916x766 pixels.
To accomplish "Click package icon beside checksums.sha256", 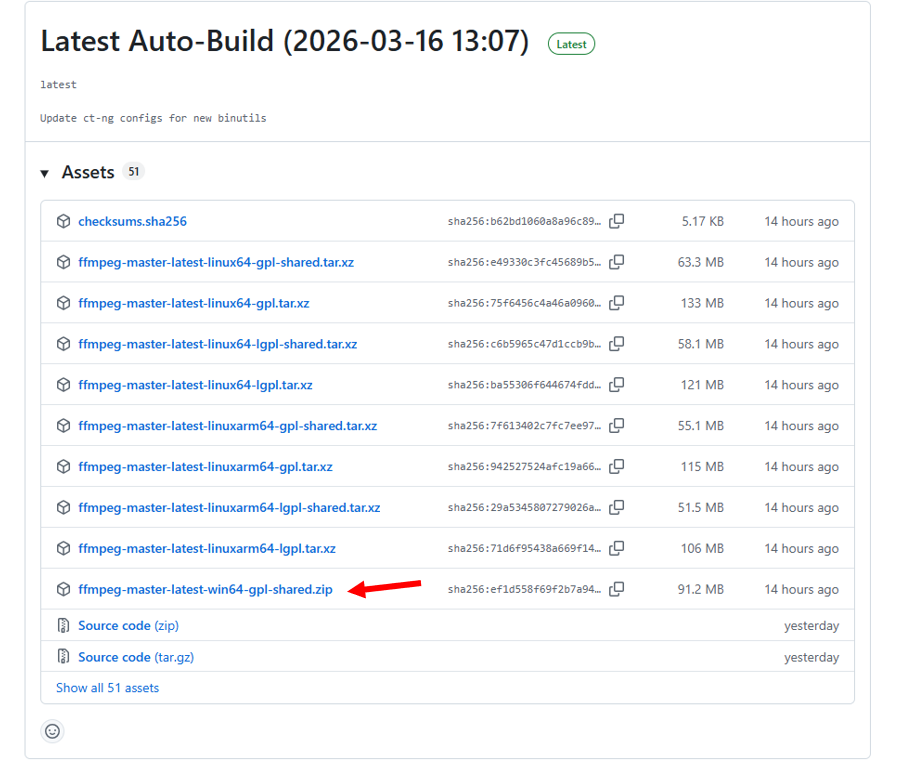I will pos(63,221).
